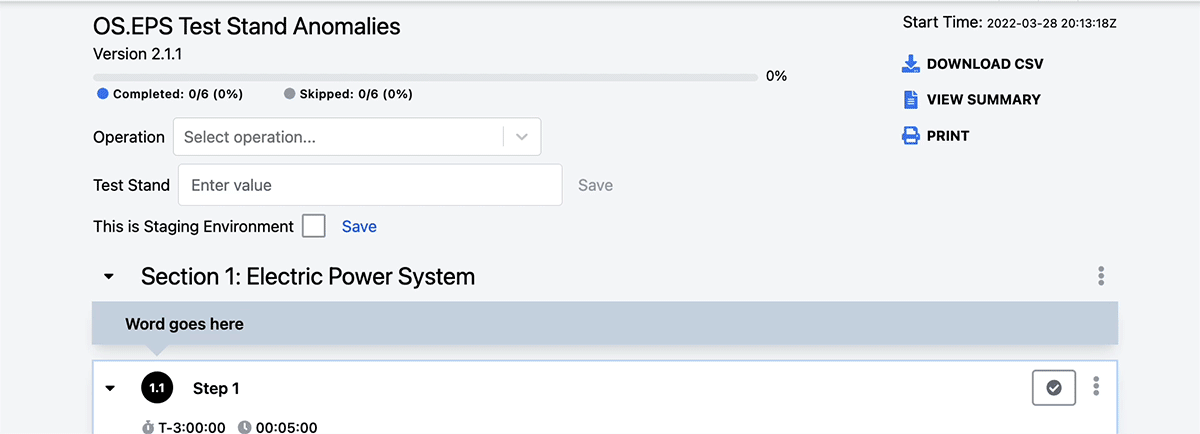Open Section 1 three-dot options menu

point(1101,276)
